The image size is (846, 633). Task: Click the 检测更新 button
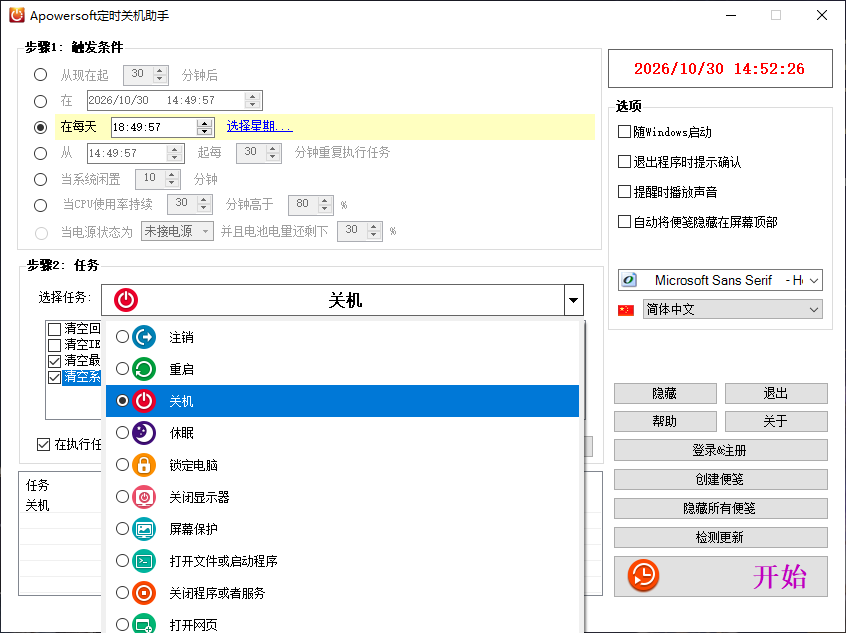(720, 537)
